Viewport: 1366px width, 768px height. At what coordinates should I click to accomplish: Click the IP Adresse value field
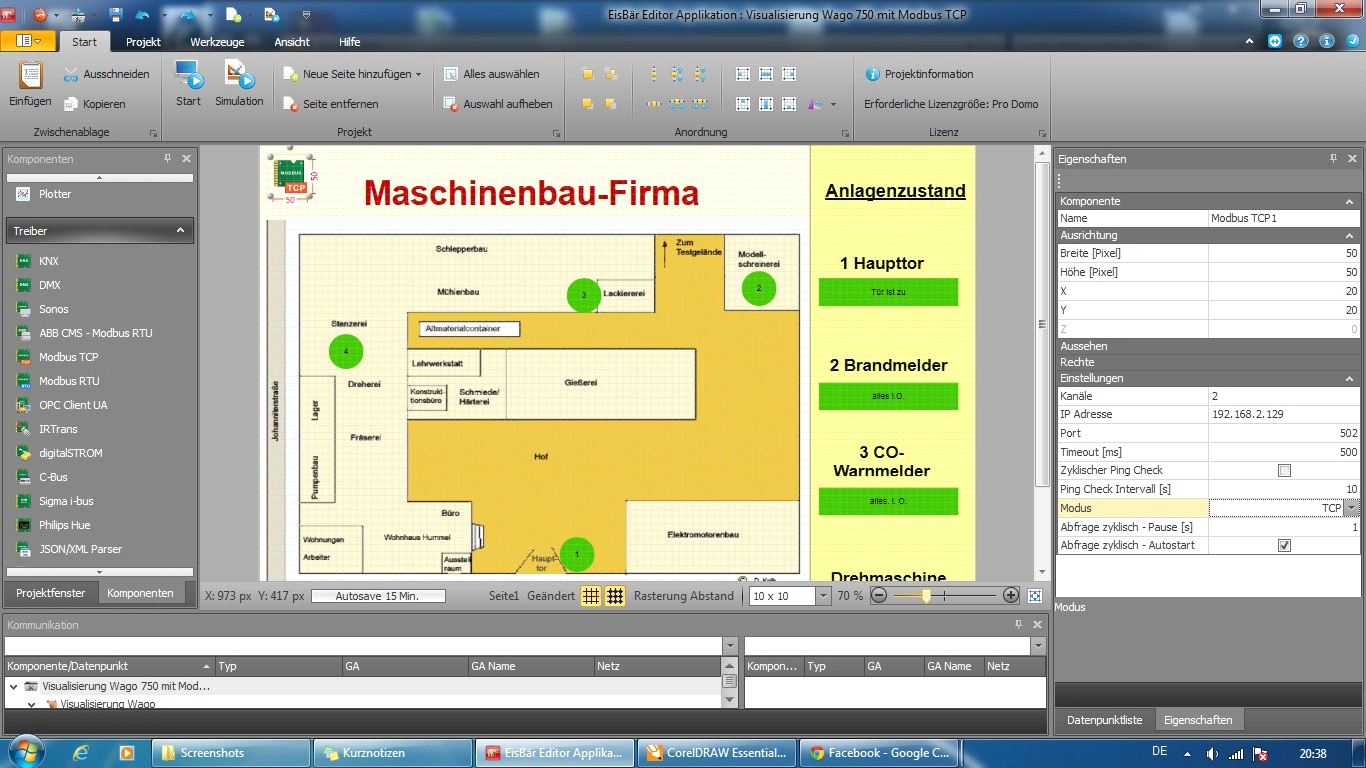click(x=1284, y=414)
